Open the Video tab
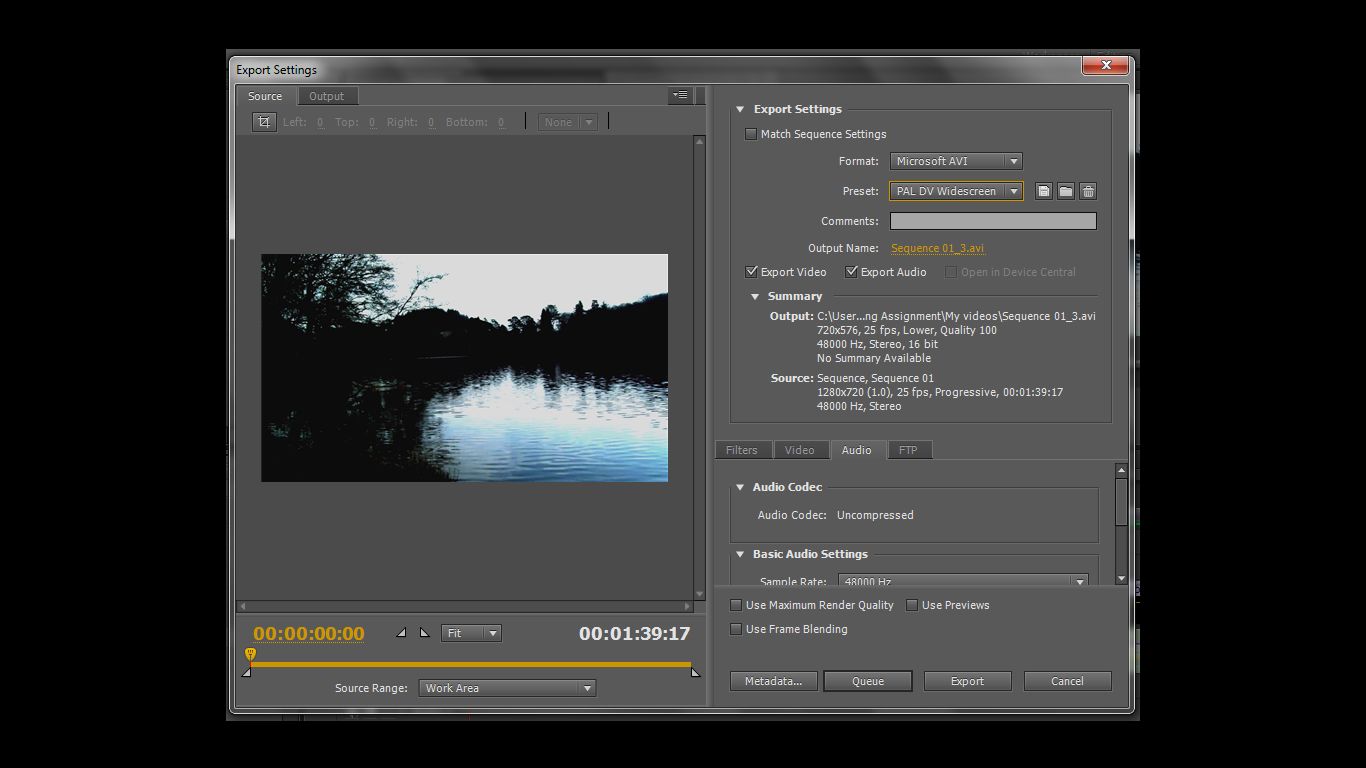This screenshot has height=768, width=1366. pos(800,450)
